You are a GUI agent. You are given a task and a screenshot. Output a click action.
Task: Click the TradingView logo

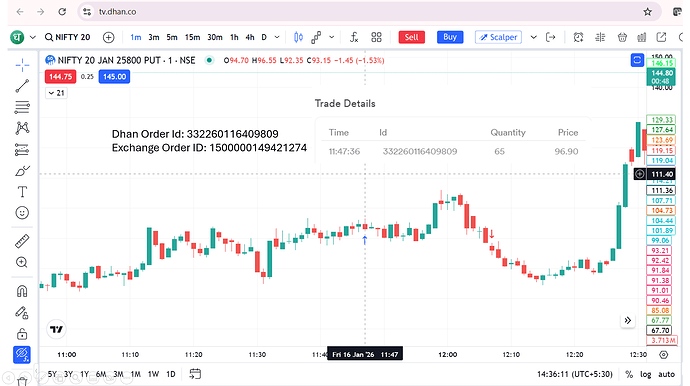[56, 329]
